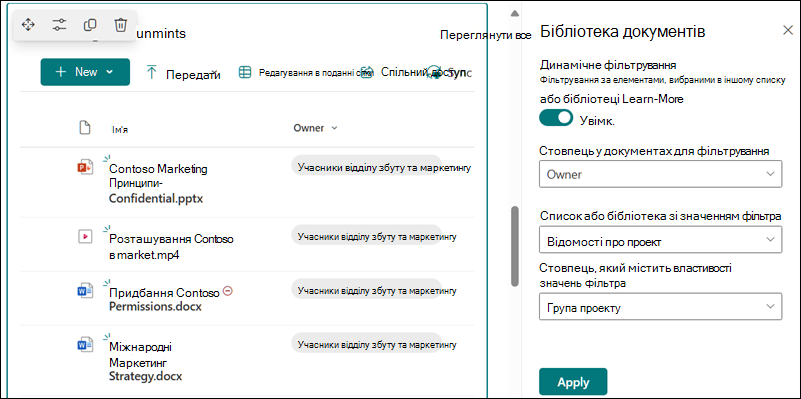The image size is (801, 399).
Task: Open Розташування Contoso в market.mp4 file
Action: point(171,247)
